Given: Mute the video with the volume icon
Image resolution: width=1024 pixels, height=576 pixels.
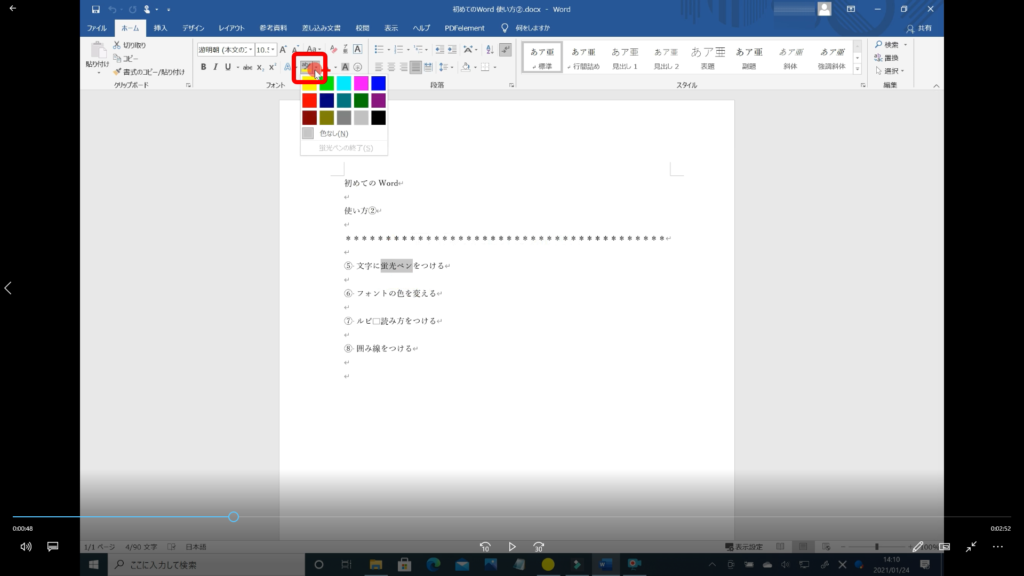Looking at the screenshot, I should point(26,547).
